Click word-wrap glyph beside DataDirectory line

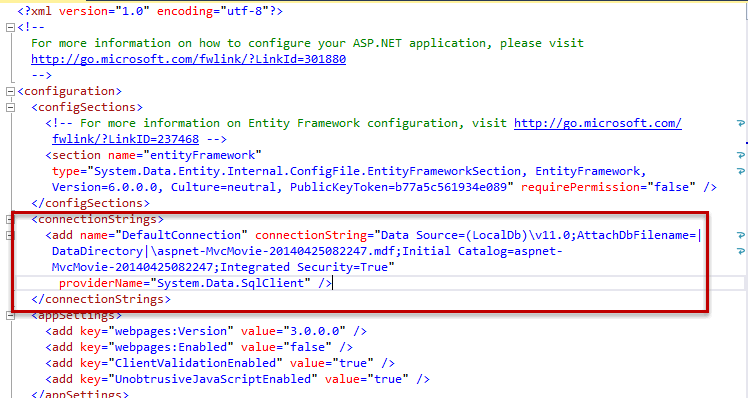(740, 251)
